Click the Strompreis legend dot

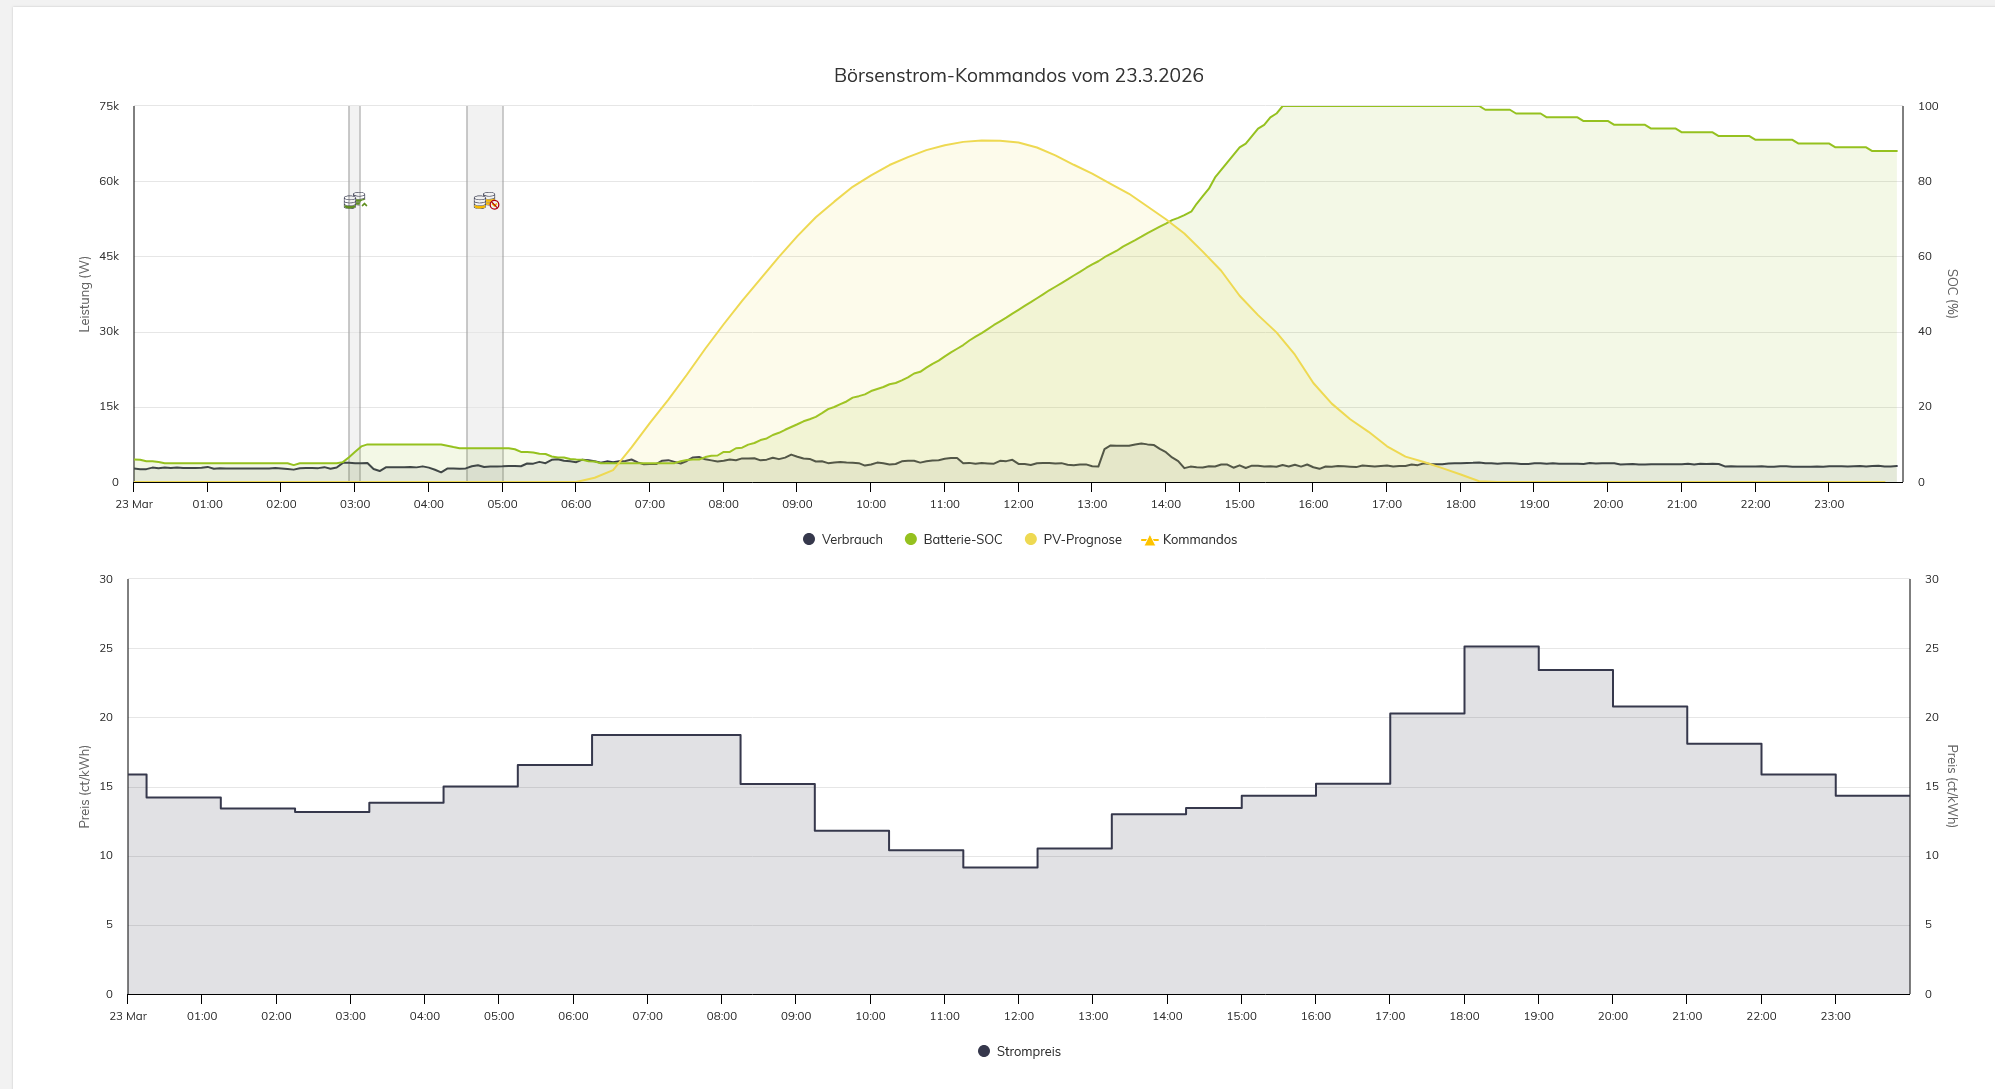(x=984, y=1052)
